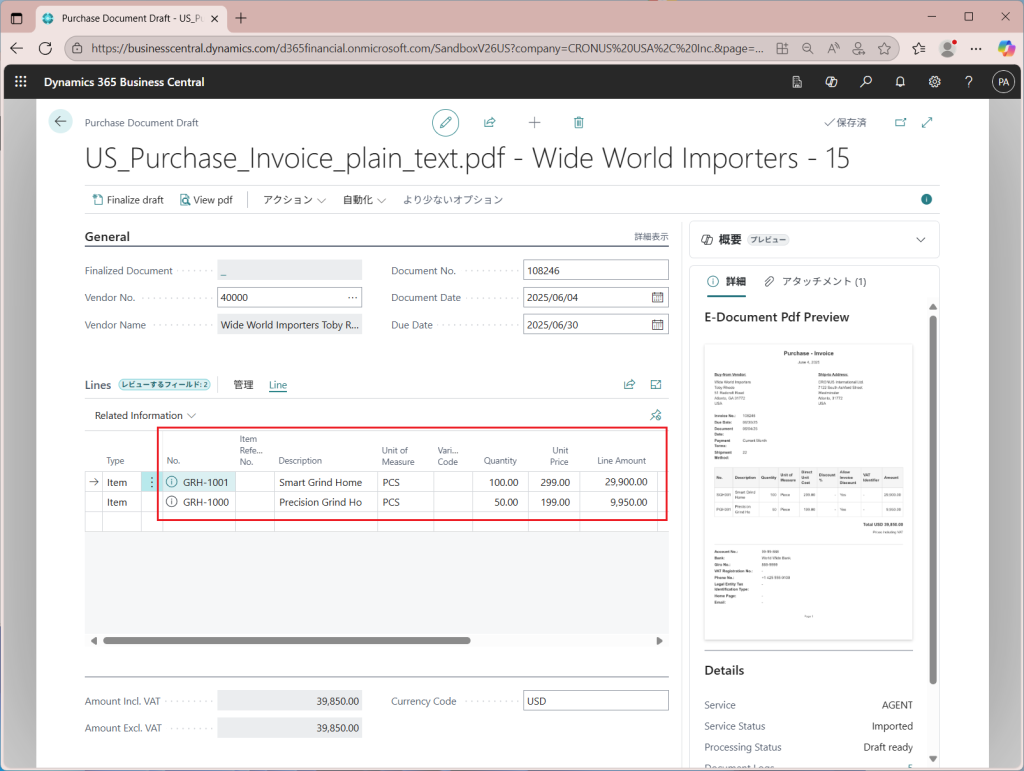Image resolution: width=1024 pixels, height=771 pixels.
Task: Personalize lines with the pin icon
Action: pyautogui.click(x=656, y=415)
